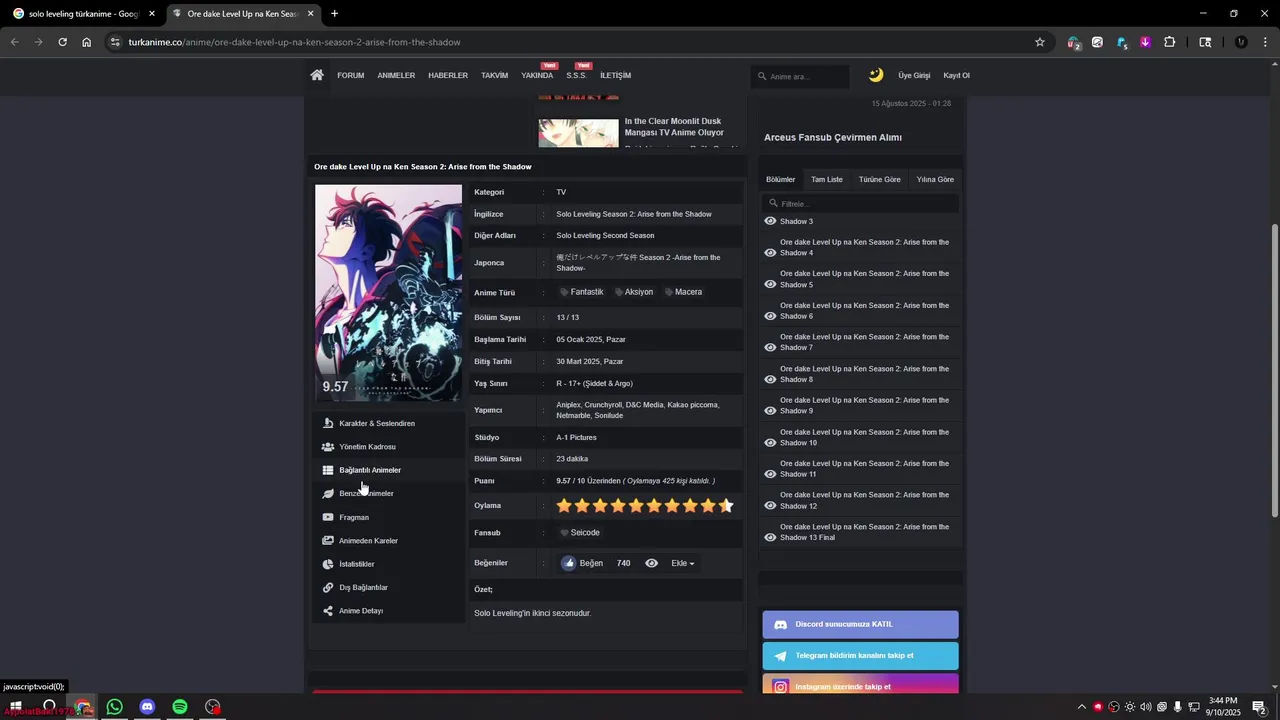Viewport: 1280px width, 720px height.
Task: Click the Beğen thumbs-up button
Action: (x=582, y=563)
